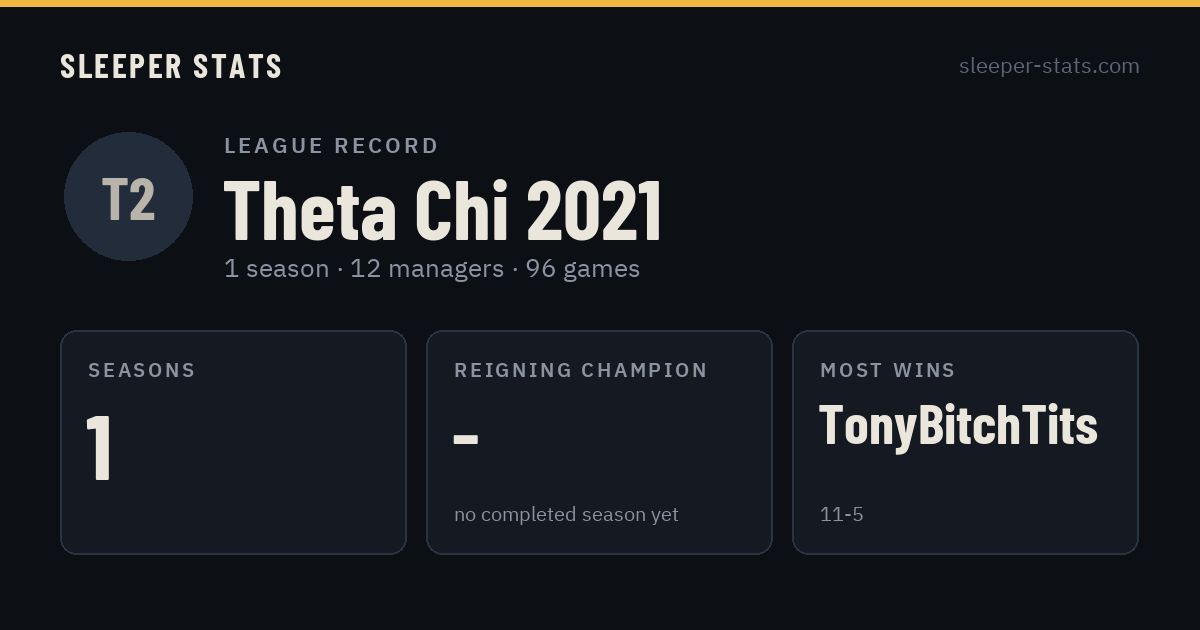Open the SEASONS stat card
This screenshot has height=630, width=1200.
tap(233, 442)
